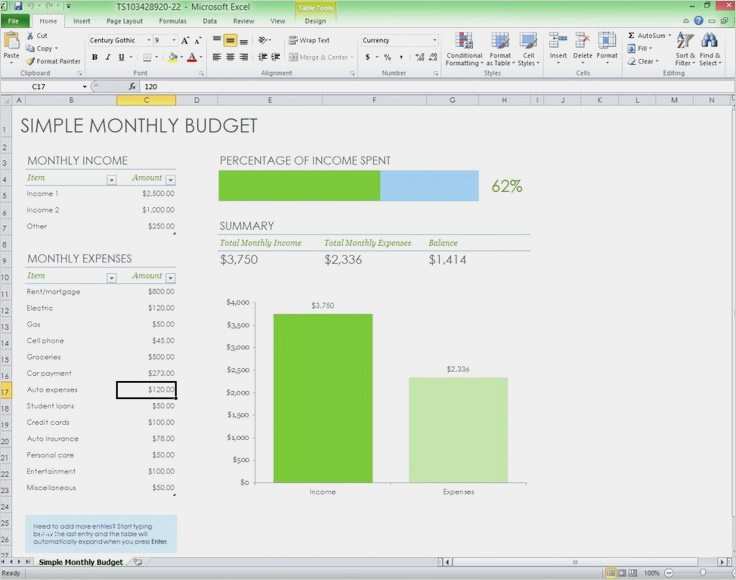Open the Monthly Income Item filter dropdown
736x580 pixels.
click(111, 180)
